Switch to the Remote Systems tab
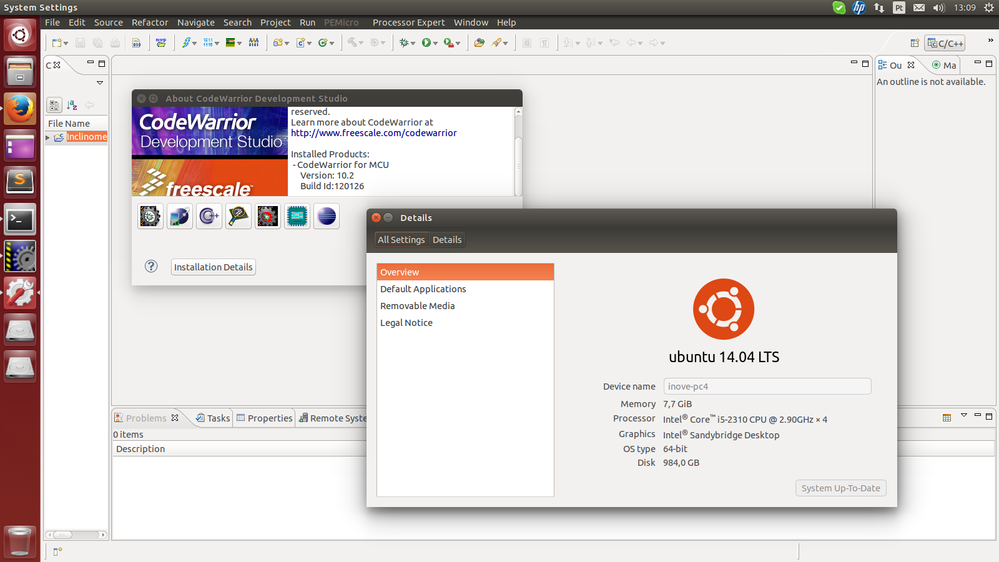The height and width of the screenshot is (562, 999). click(x=333, y=418)
